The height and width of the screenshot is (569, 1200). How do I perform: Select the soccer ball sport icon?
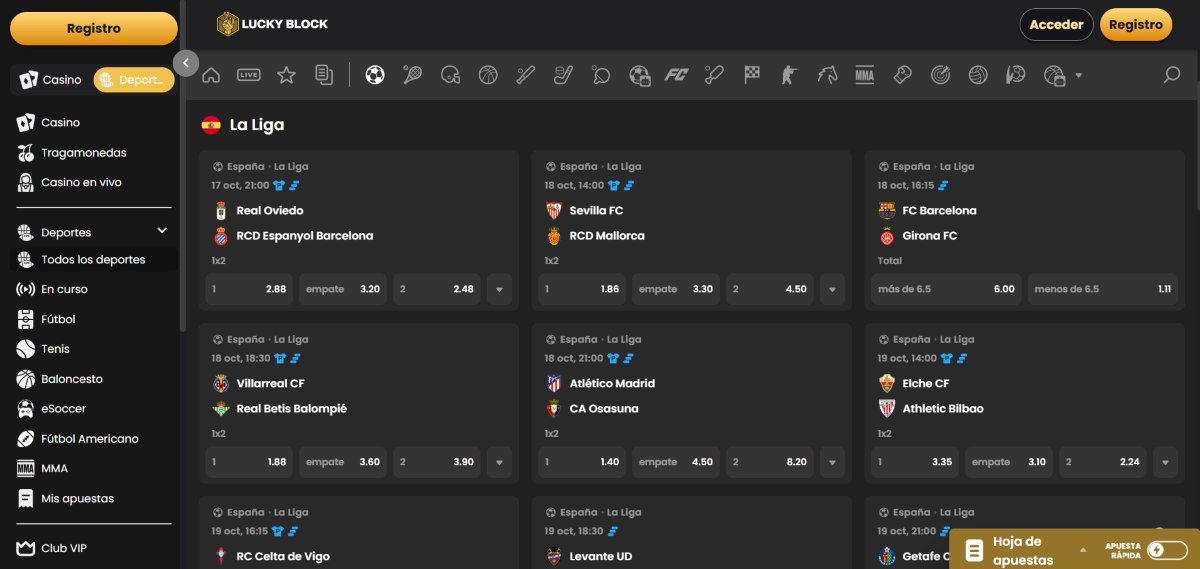[375, 75]
